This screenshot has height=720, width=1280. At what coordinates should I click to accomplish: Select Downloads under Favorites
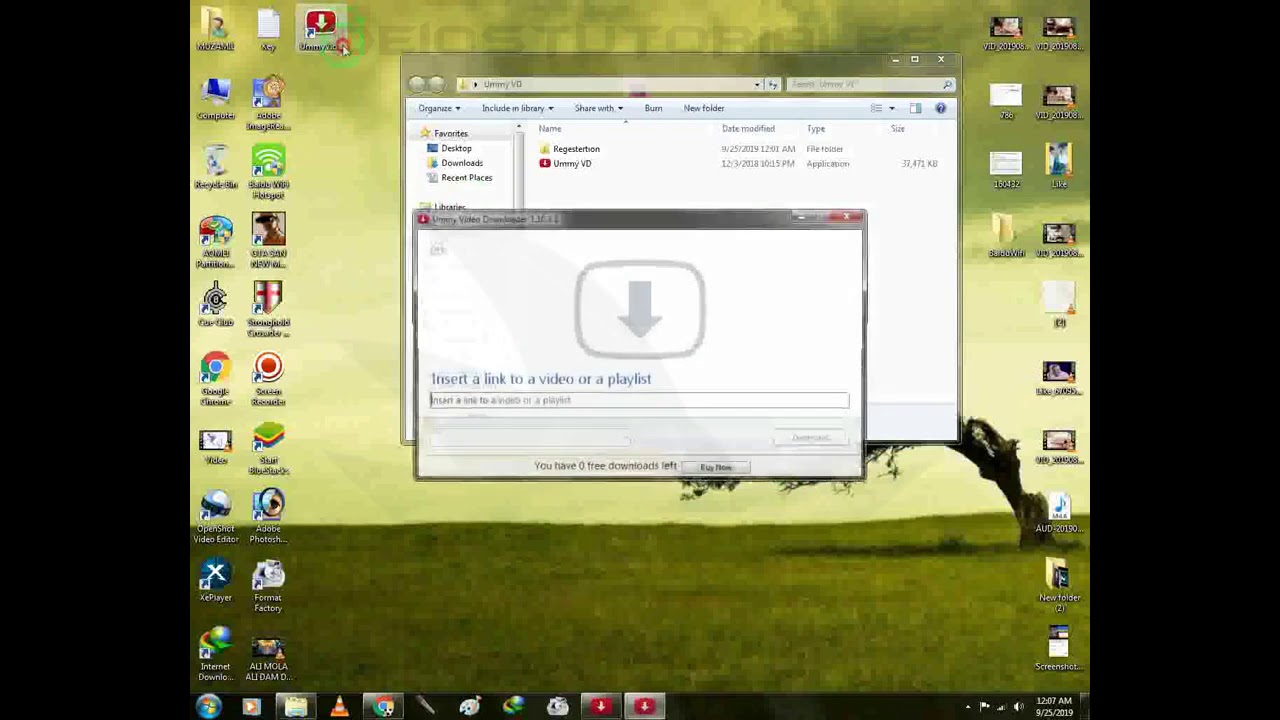[461, 163]
